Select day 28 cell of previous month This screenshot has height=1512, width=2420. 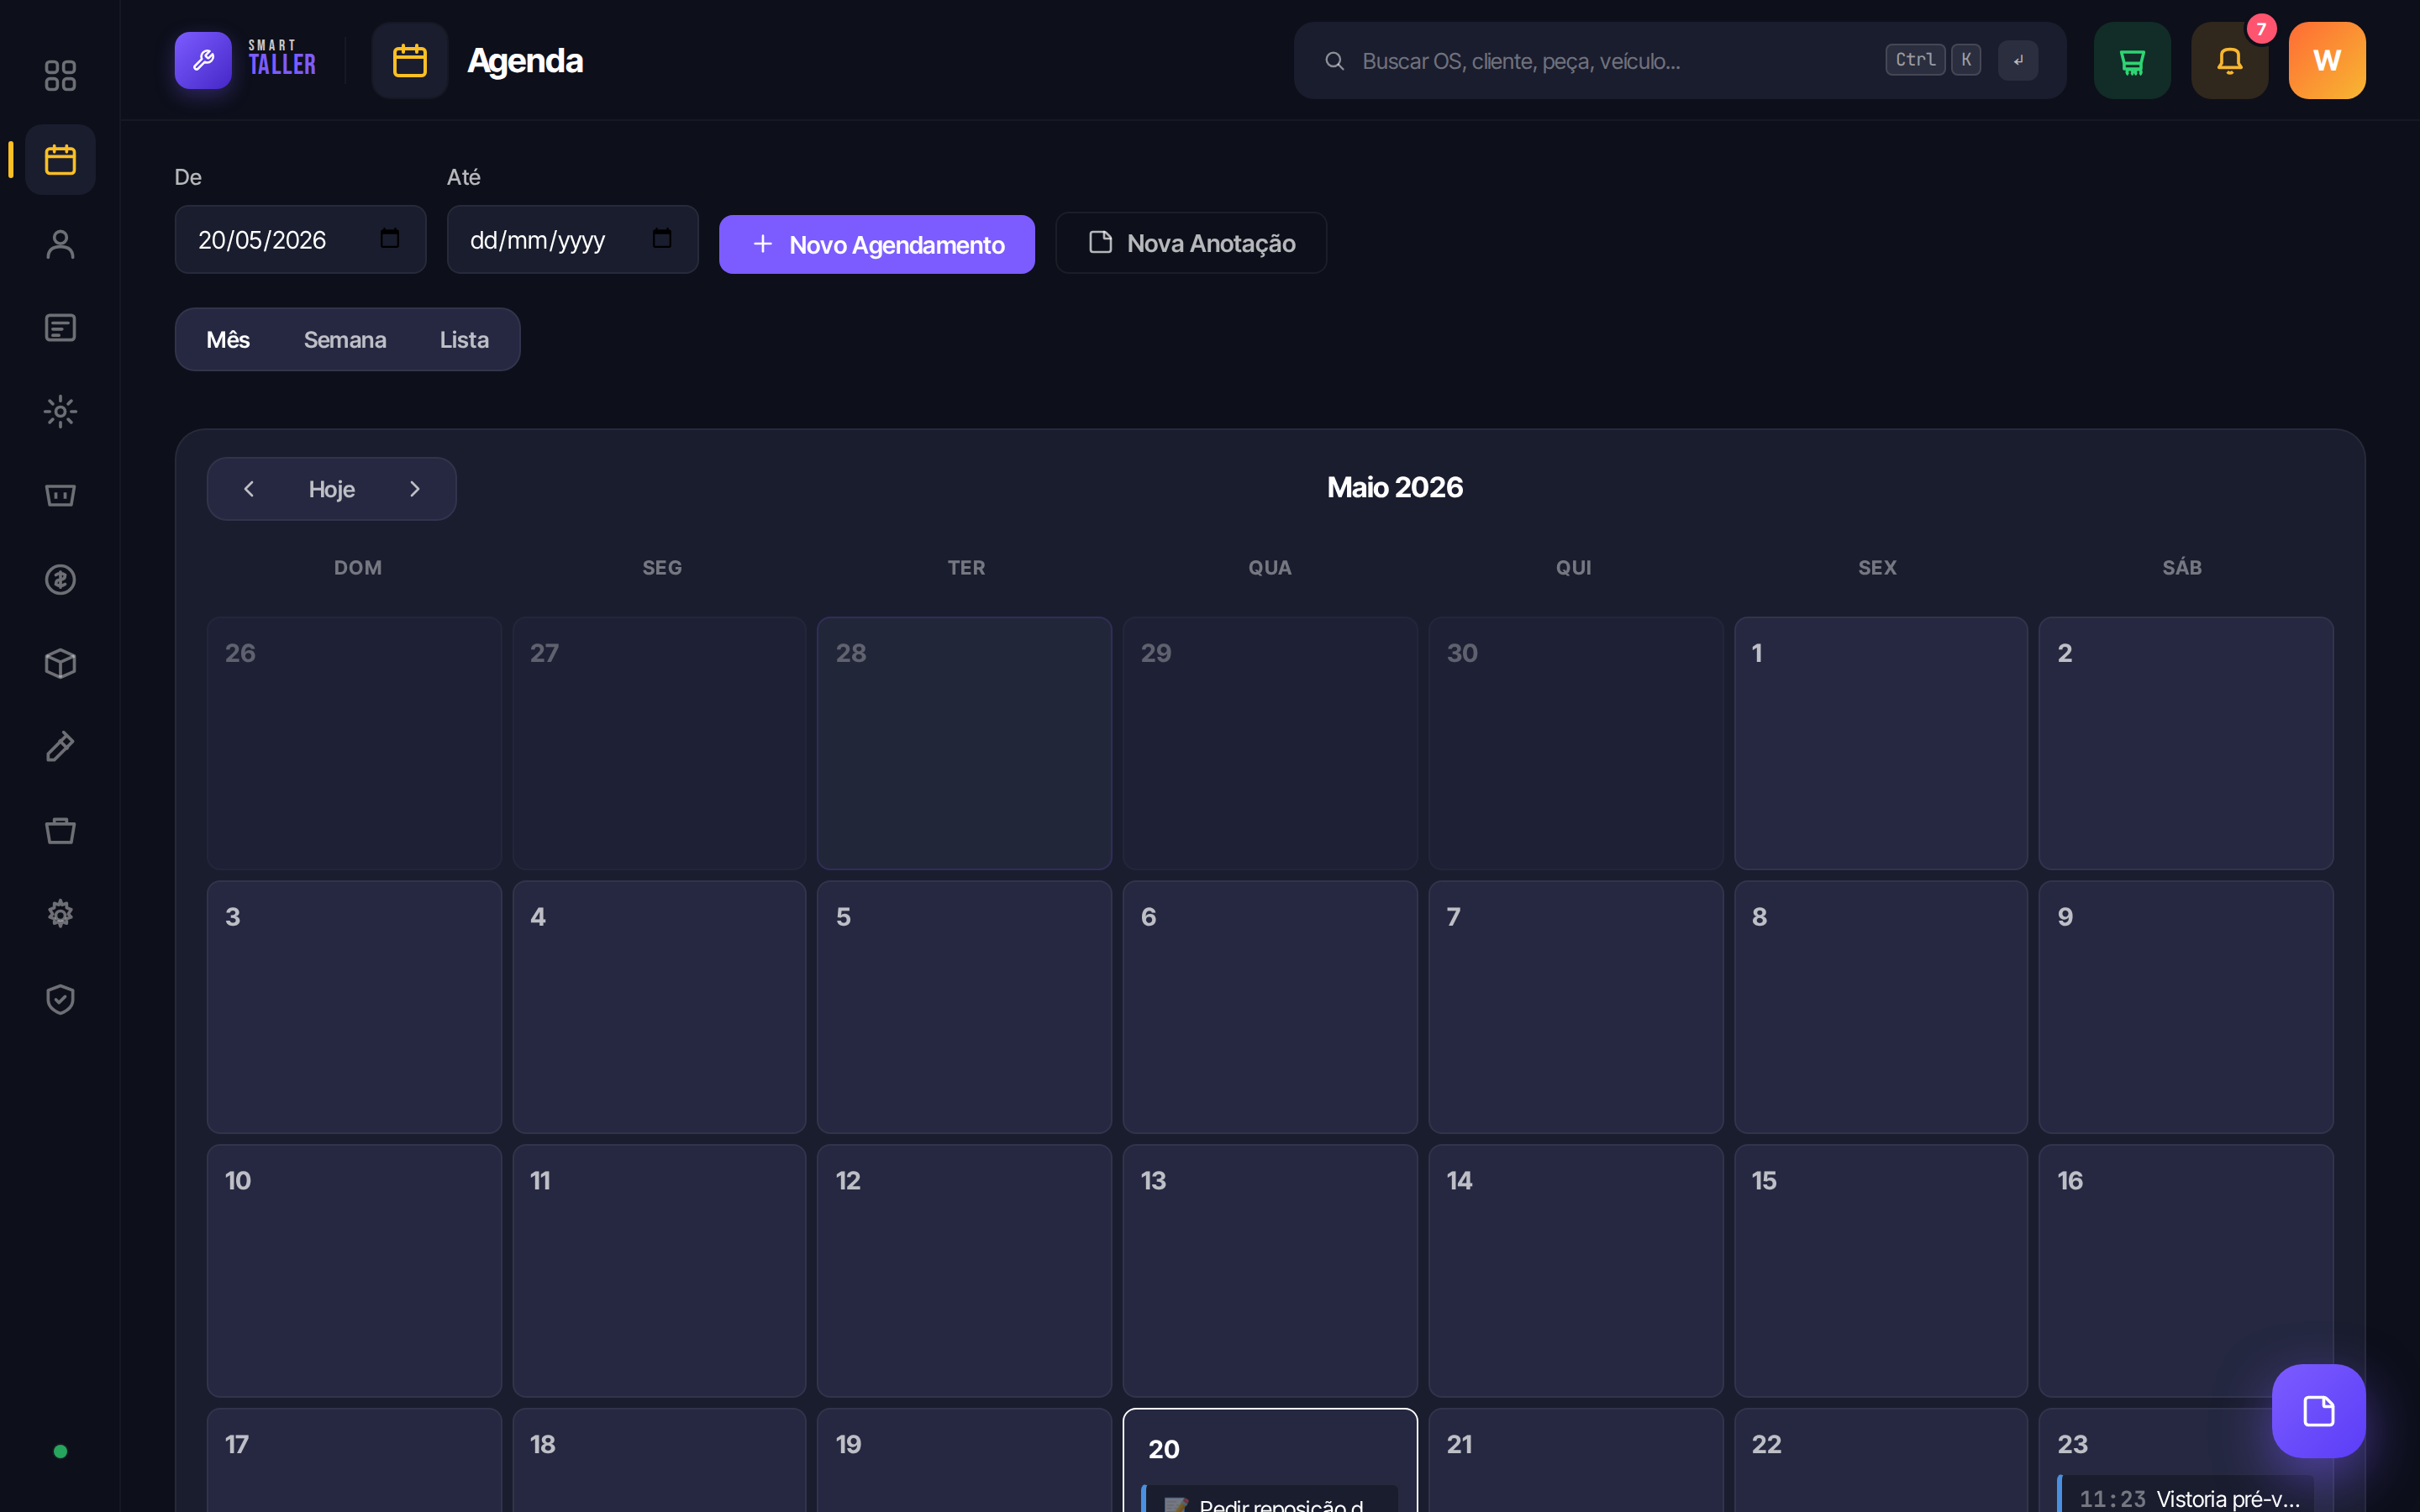point(964,743)
